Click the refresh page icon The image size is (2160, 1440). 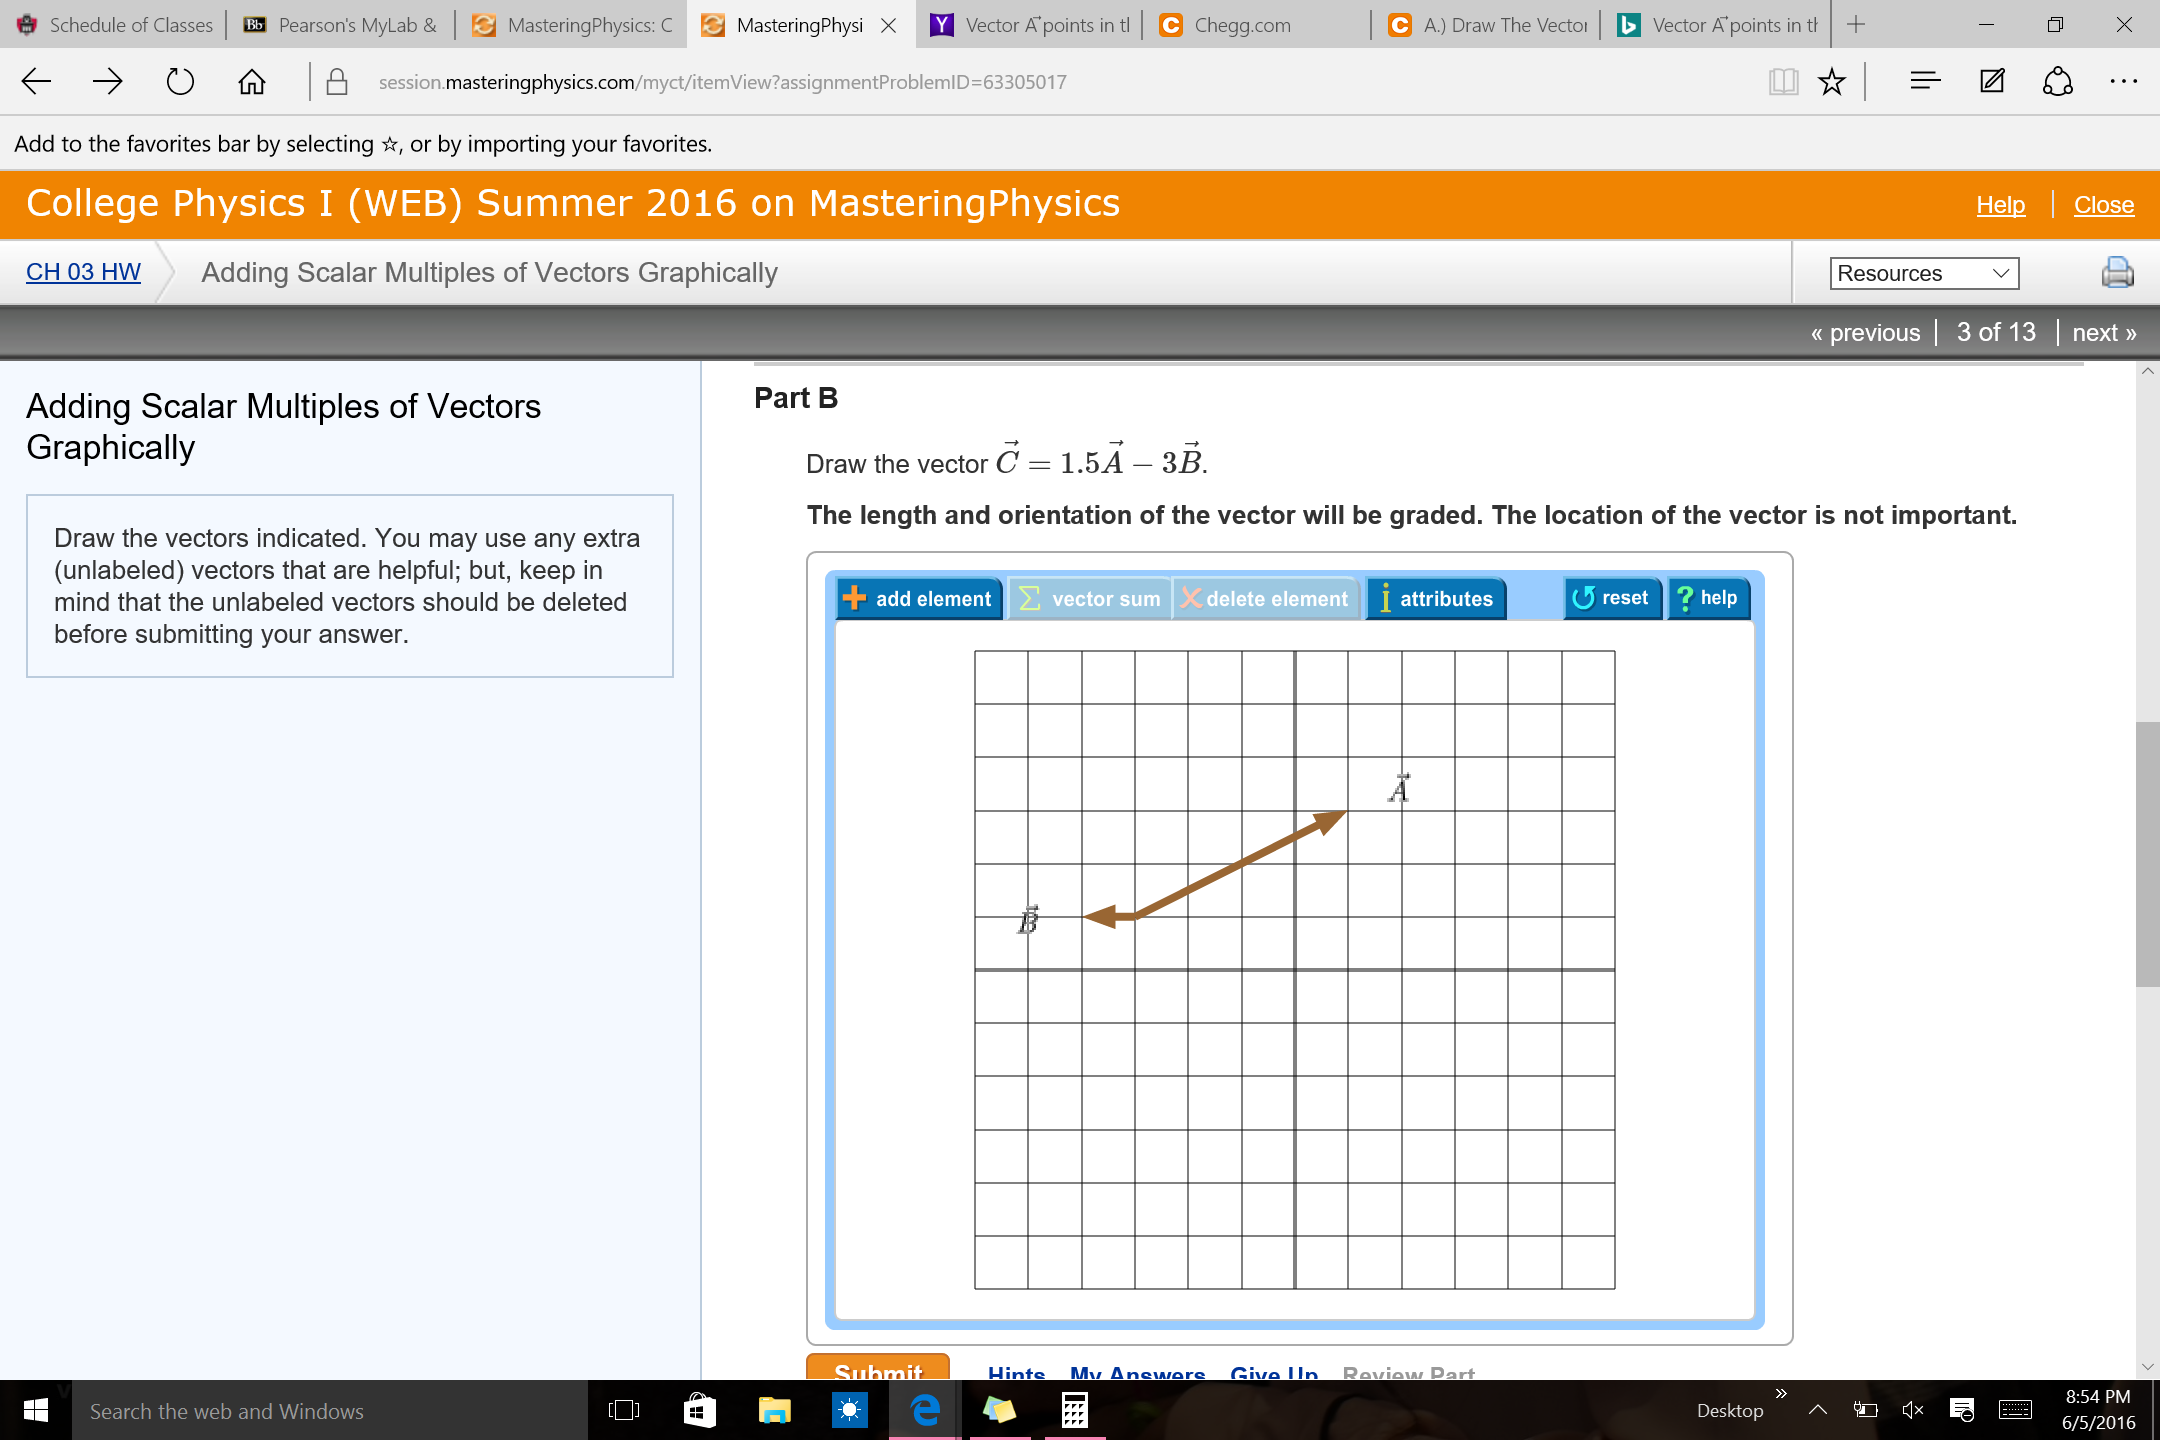(x=180, y=82)
